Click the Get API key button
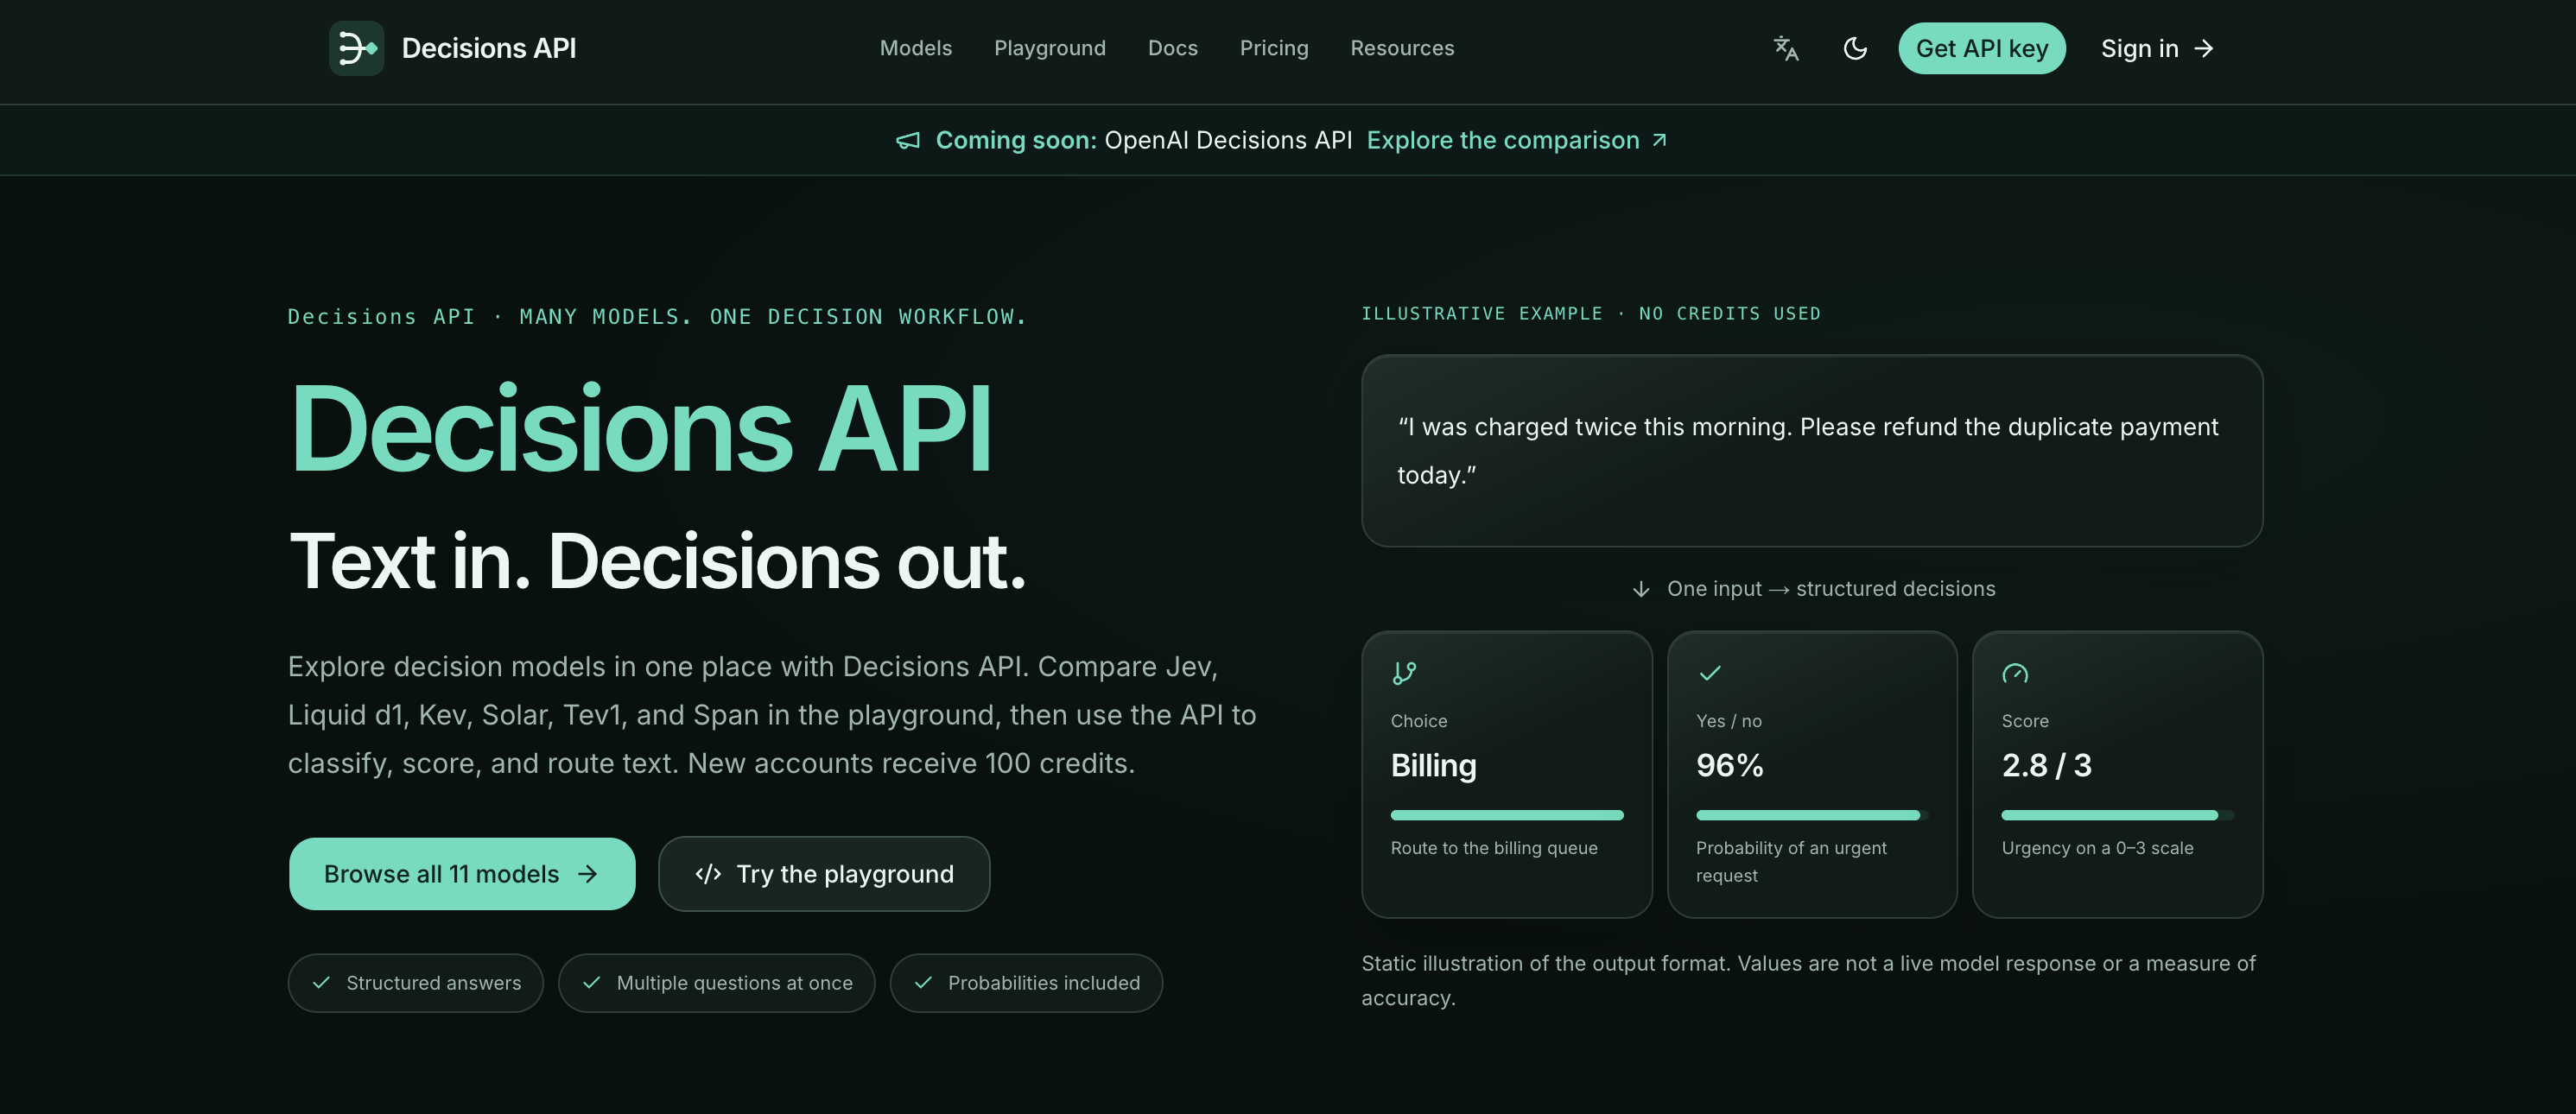The image size is (2576, 1114). tap(1982, 48)
